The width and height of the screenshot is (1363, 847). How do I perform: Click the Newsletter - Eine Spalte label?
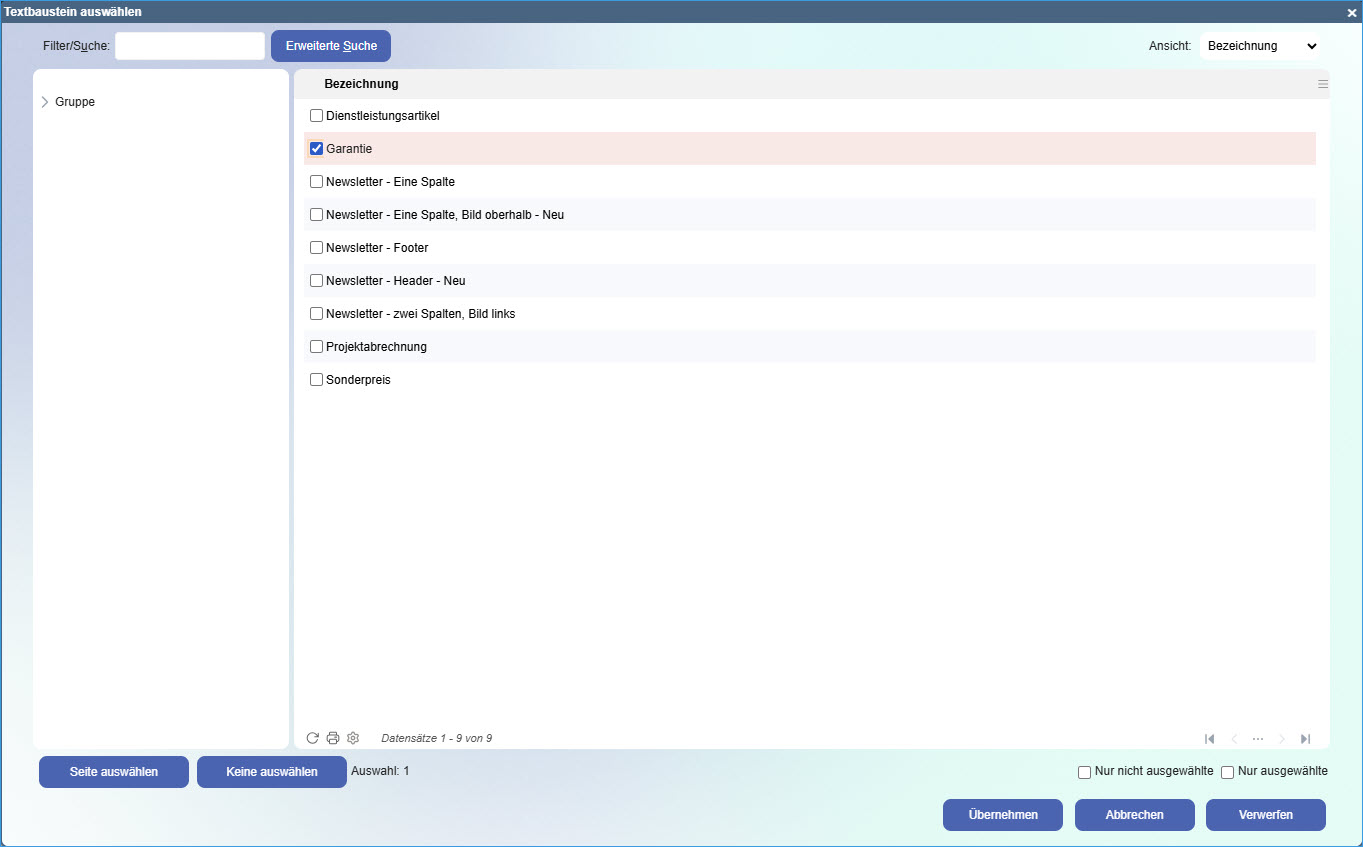click(x=390, y=182)
